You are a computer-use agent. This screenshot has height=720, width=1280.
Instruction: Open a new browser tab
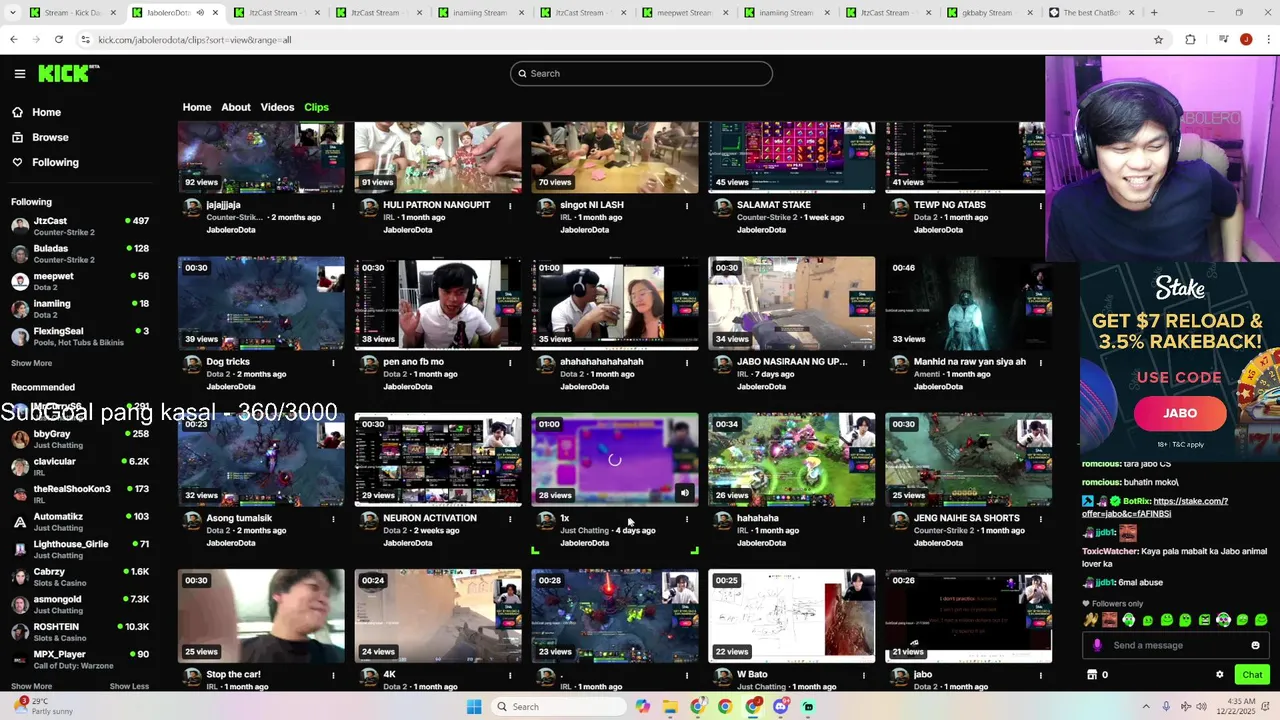click(1154, 13)
